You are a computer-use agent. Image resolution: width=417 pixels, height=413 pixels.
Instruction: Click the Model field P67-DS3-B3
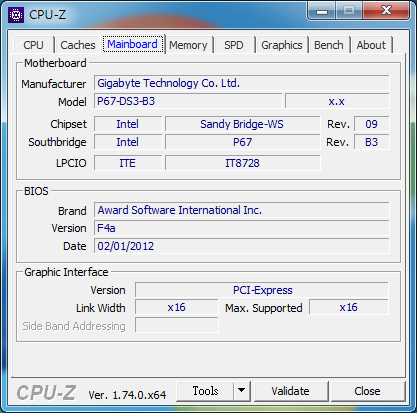(x=189, y=101)
